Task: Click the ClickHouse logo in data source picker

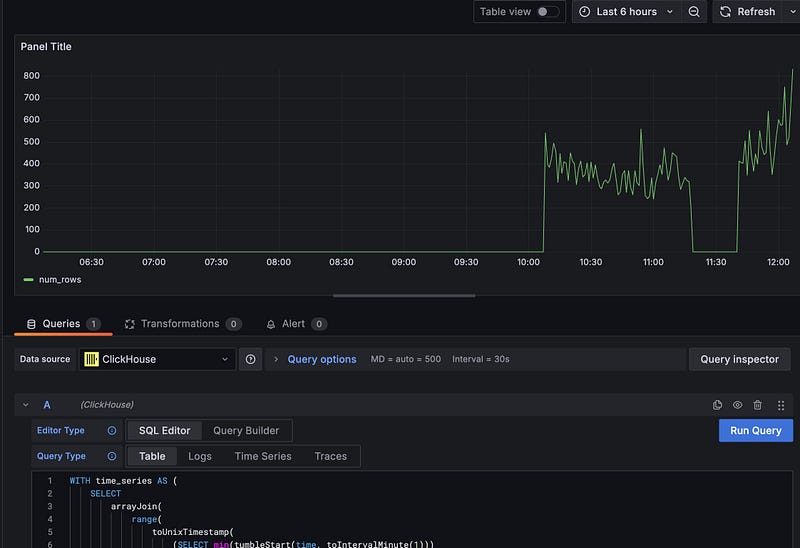Action: (91, 359)
